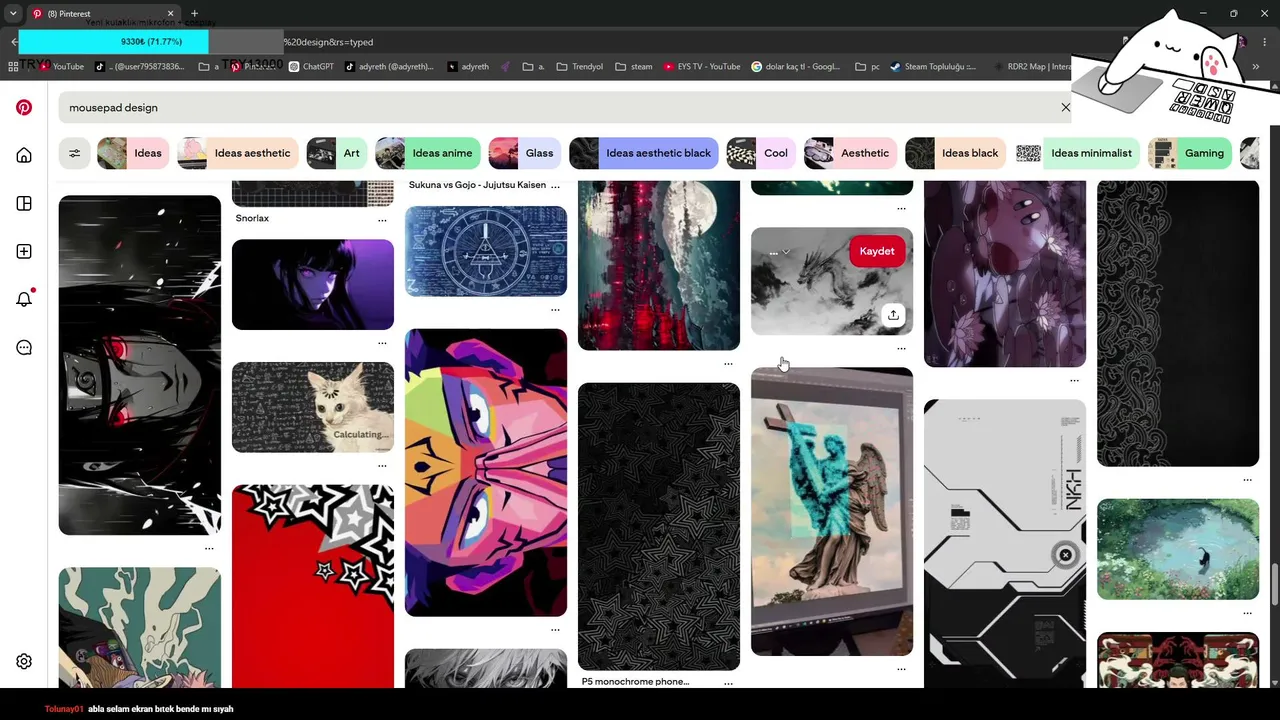Open more options below the dragon ink pin

coord(901,348)
